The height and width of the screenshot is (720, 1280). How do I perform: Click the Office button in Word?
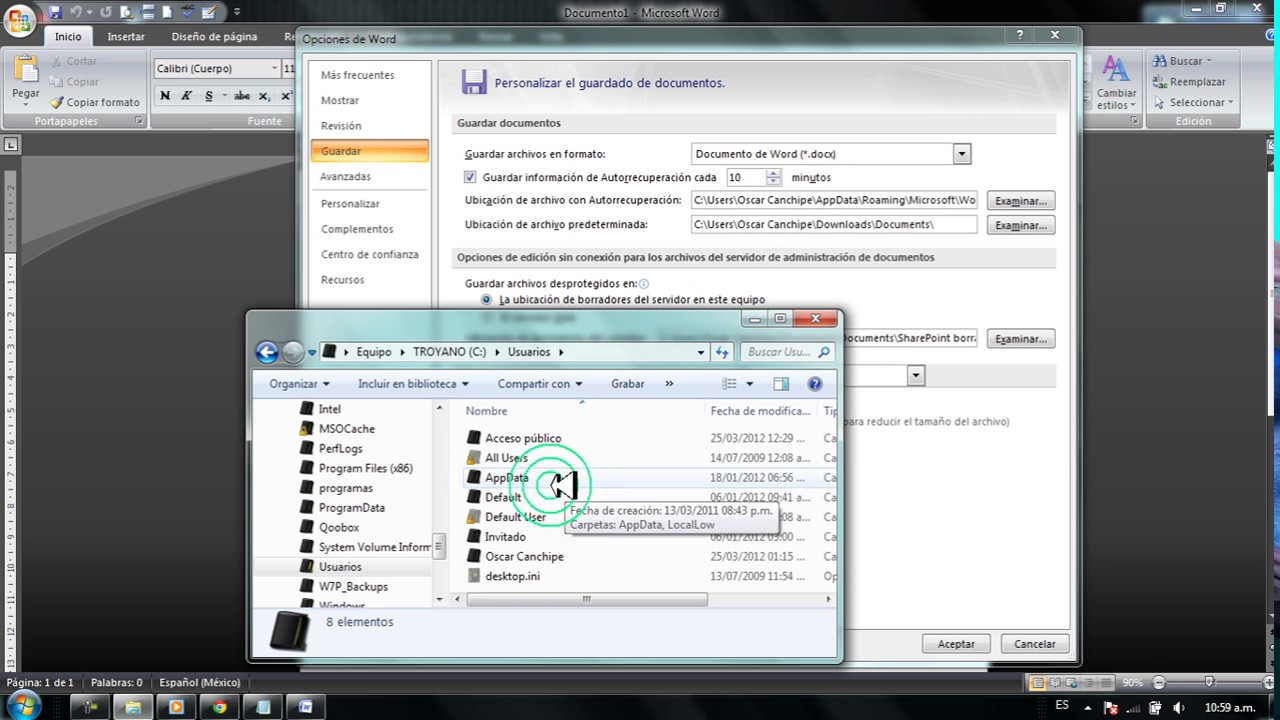[x=19, y=22]
